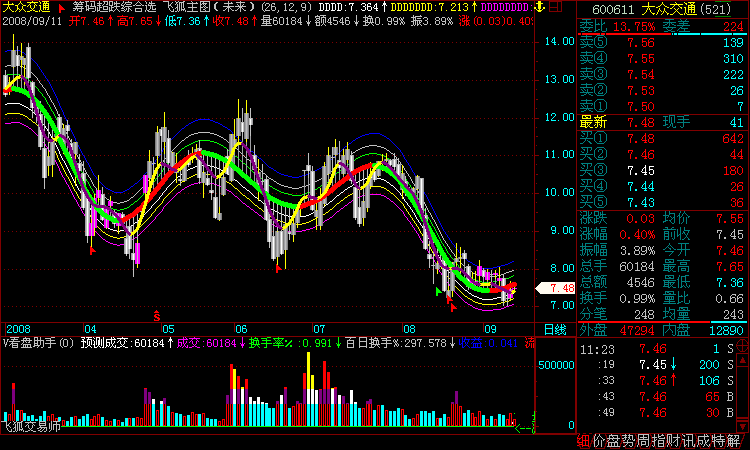Open the 财 finance tab
Image resolution: width=750 pixels, height=450 pixels.
(673, 441)
